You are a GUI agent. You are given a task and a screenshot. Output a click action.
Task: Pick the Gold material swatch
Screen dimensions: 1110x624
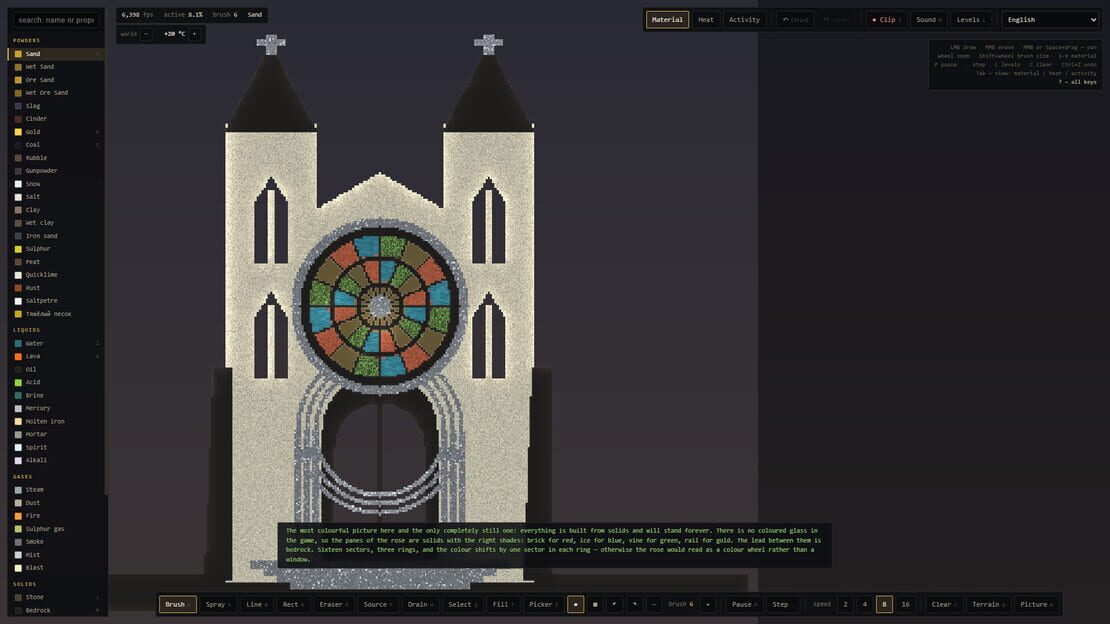click(x=18, y=132)
